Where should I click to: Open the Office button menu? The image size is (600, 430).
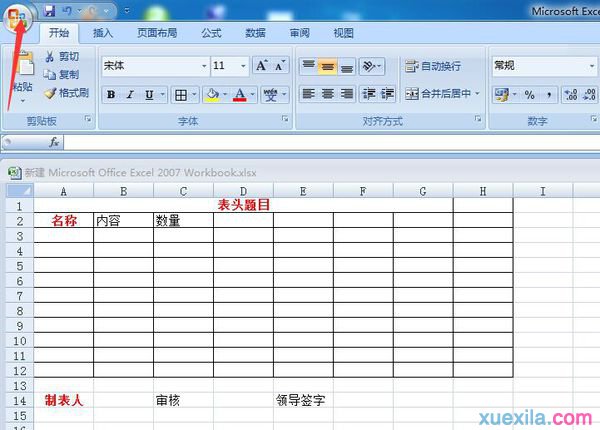point(18,17)
